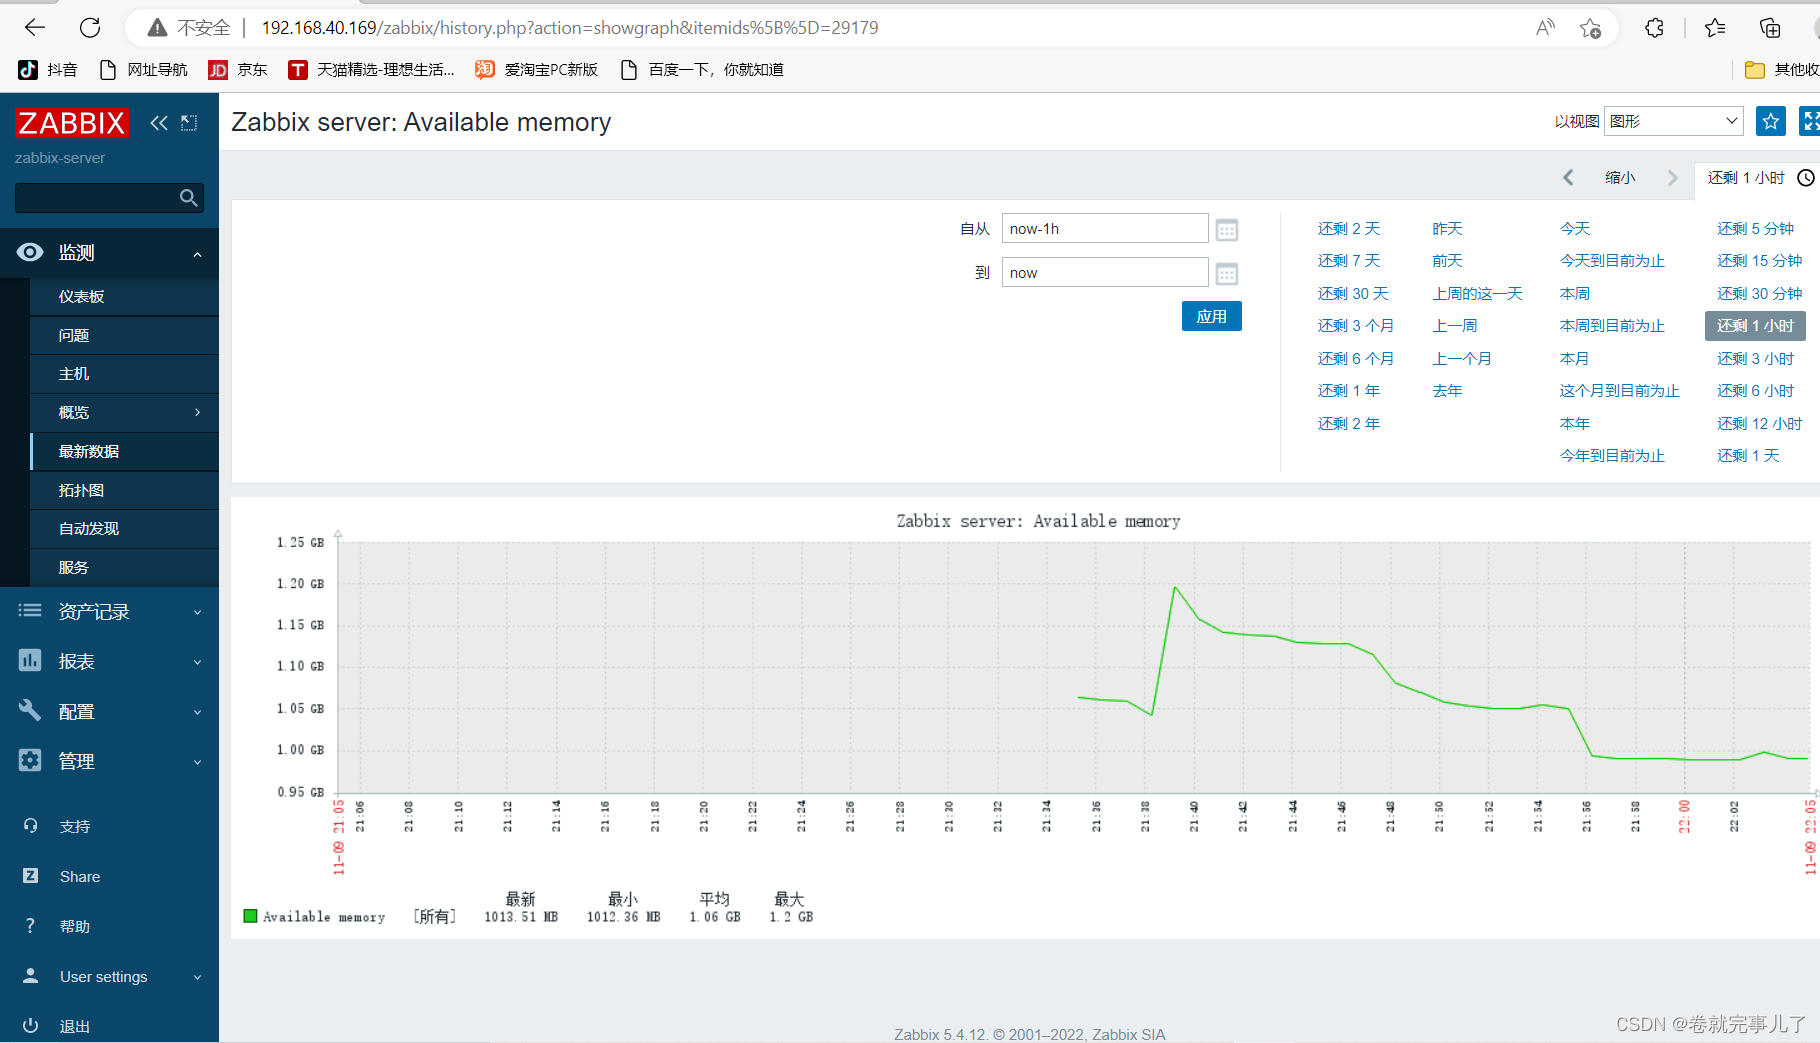Select 昨天 range

(1447, 229)
